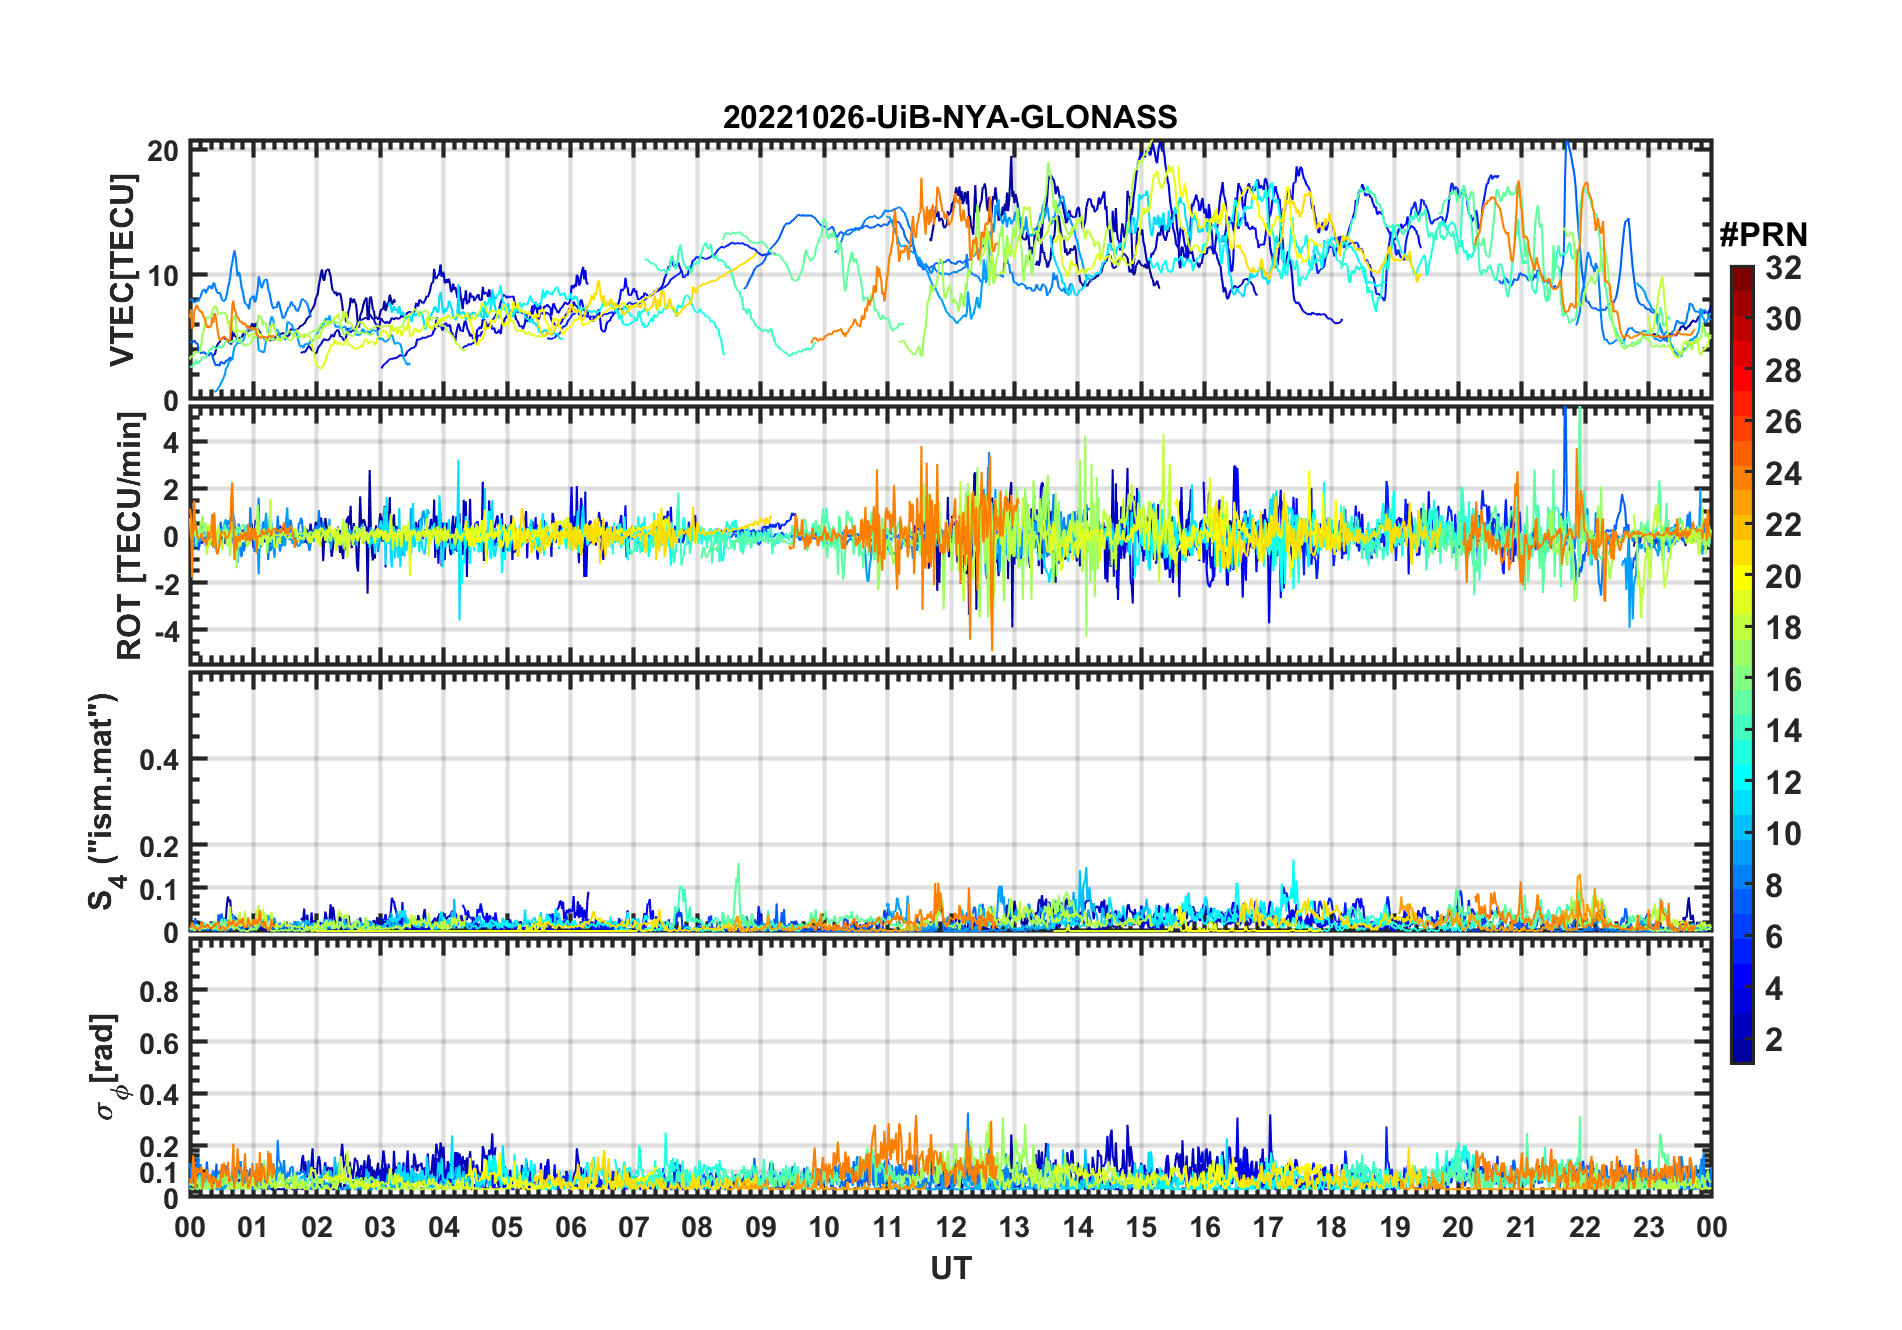Click the plot title 20221026-UiB-NYA-GLONASS
Viewport: 1902px width, 1330px height.
point(950,117)
